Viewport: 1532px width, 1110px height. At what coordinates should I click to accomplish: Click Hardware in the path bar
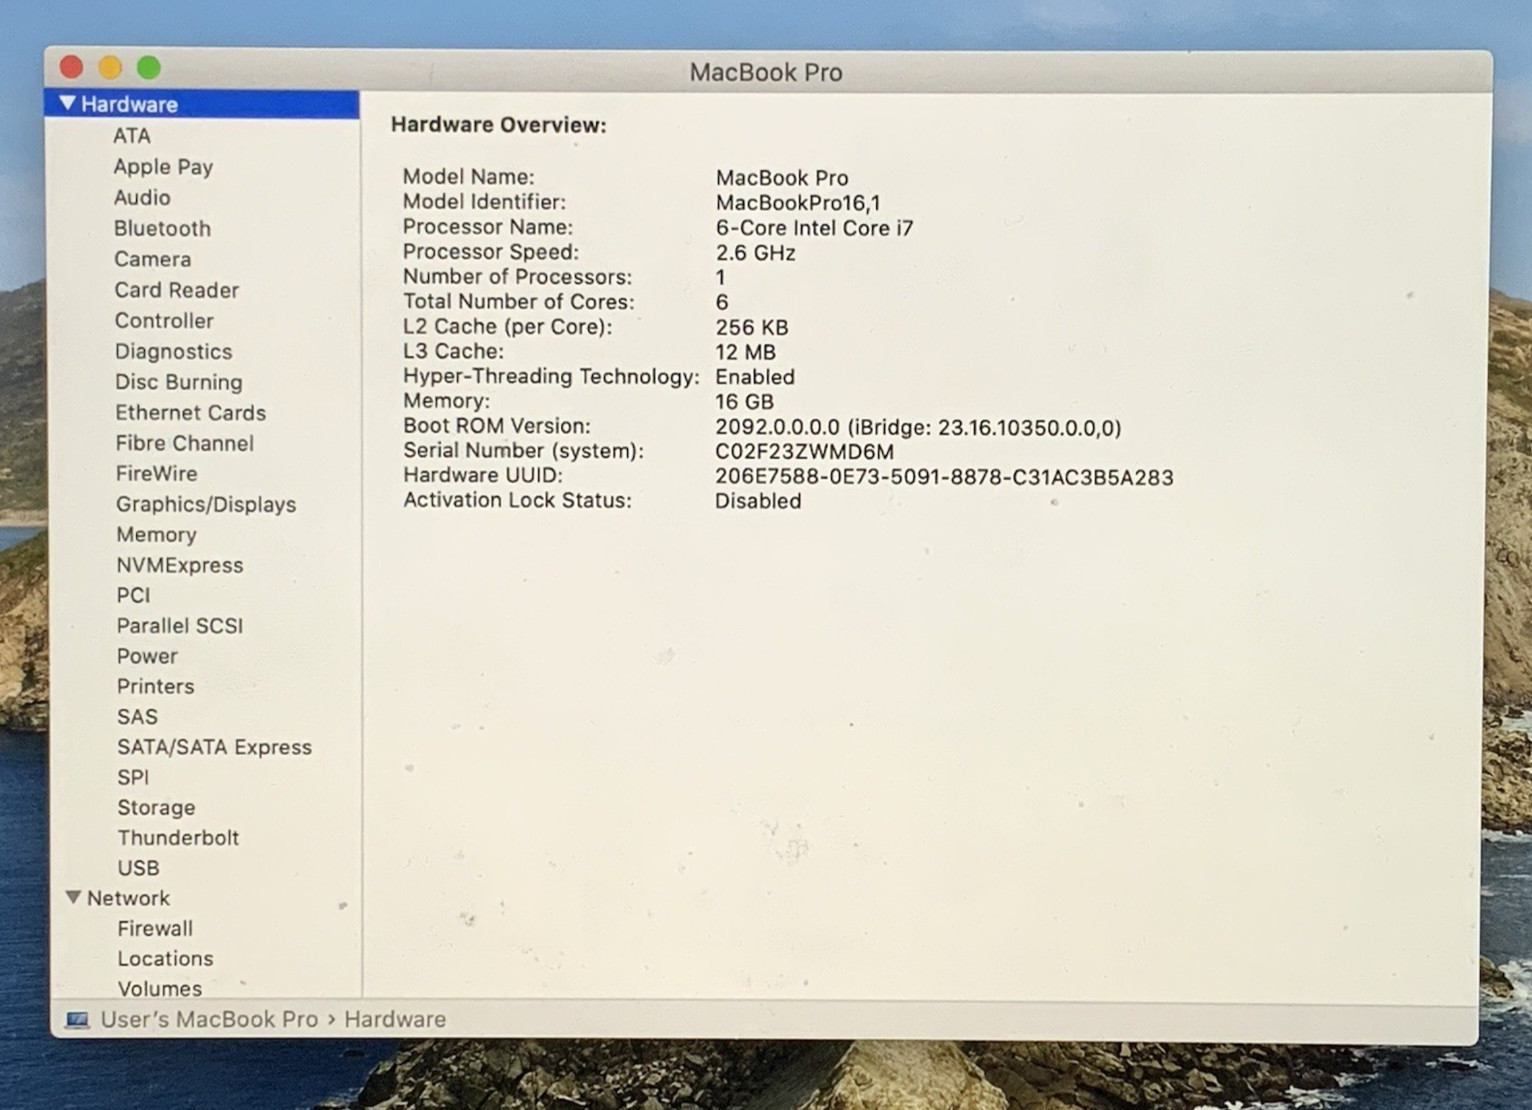395,1020
